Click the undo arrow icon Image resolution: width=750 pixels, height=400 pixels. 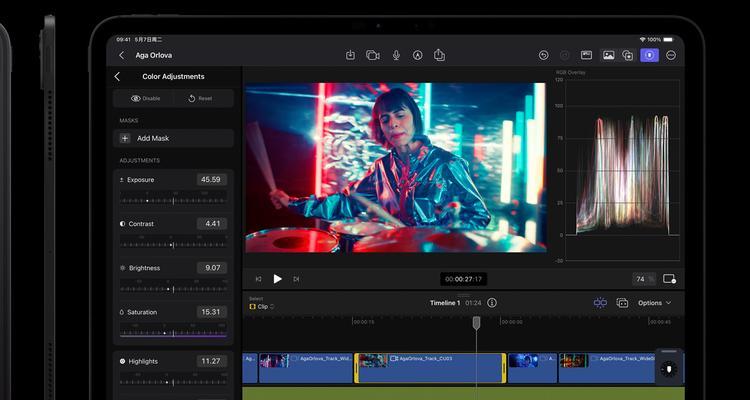tap(543, 56)
